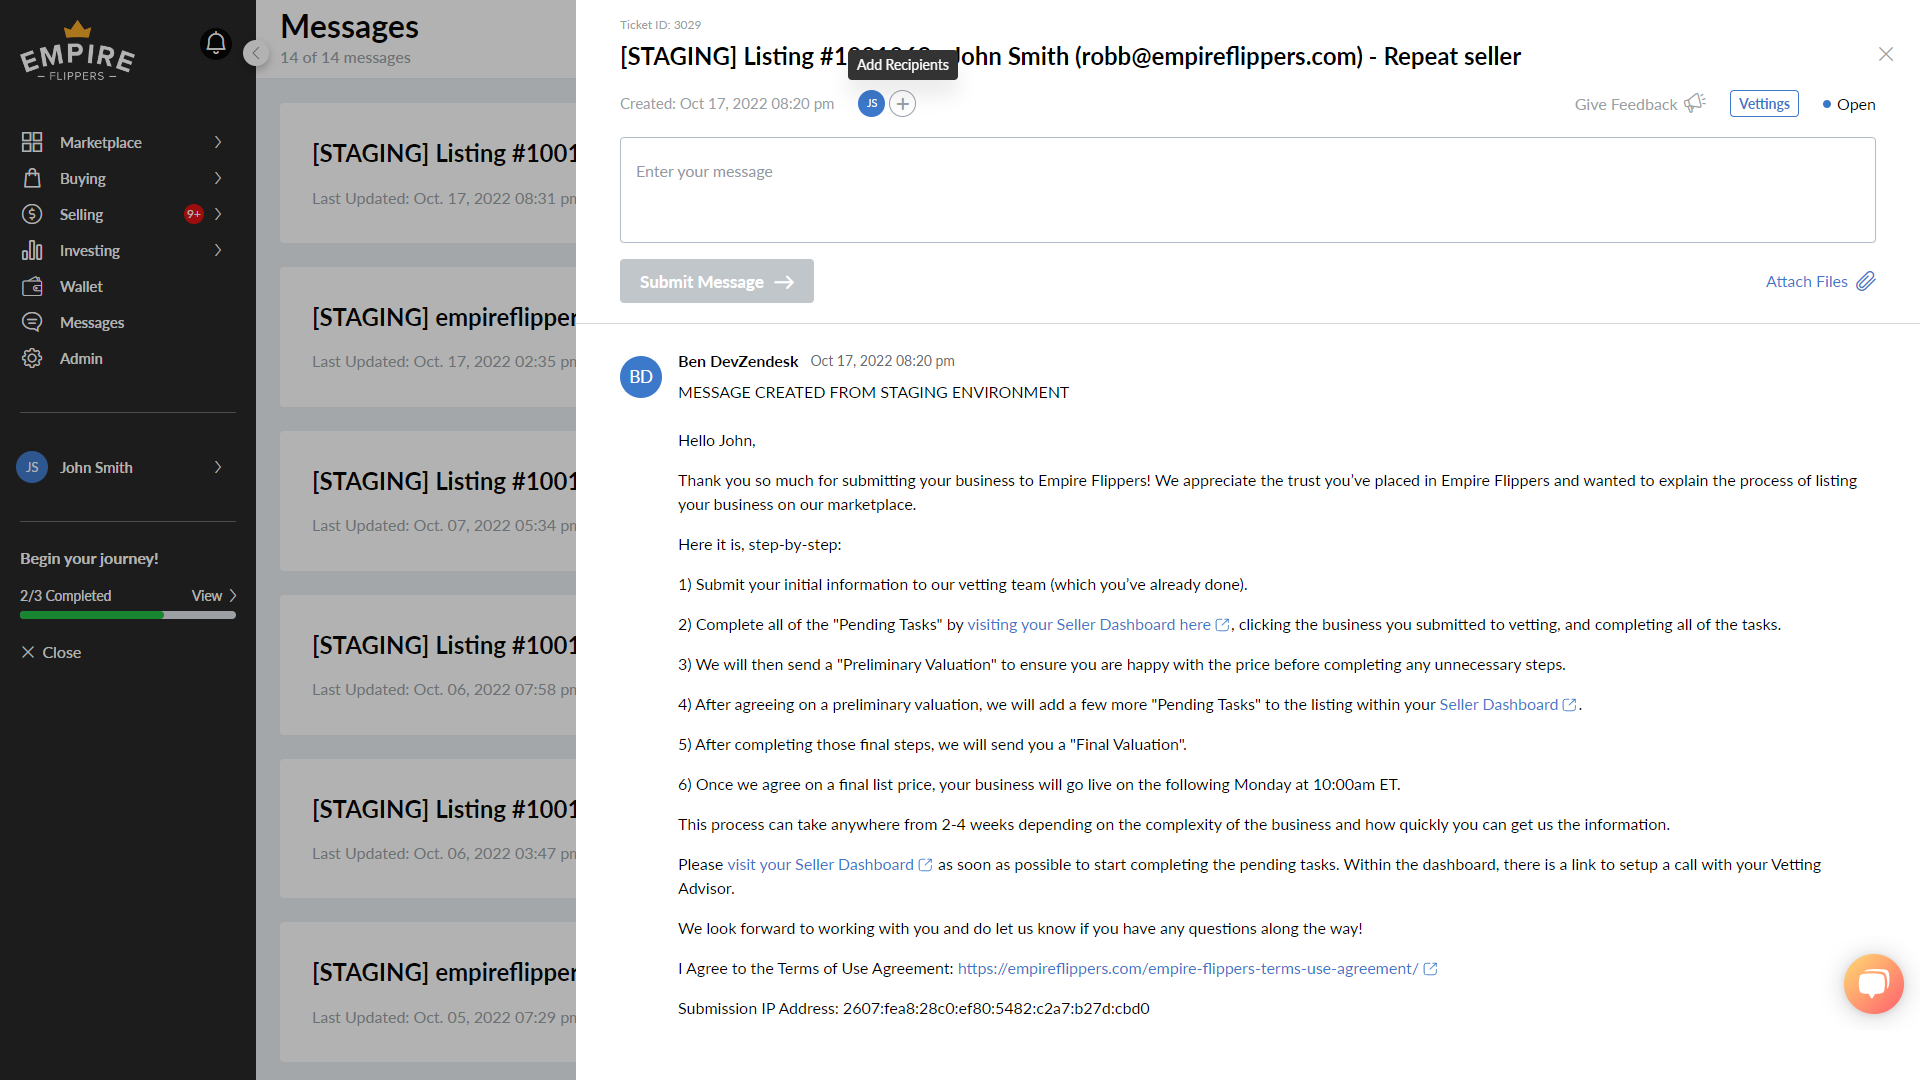Expand the John Smith account menu

[x=218, y=467]
